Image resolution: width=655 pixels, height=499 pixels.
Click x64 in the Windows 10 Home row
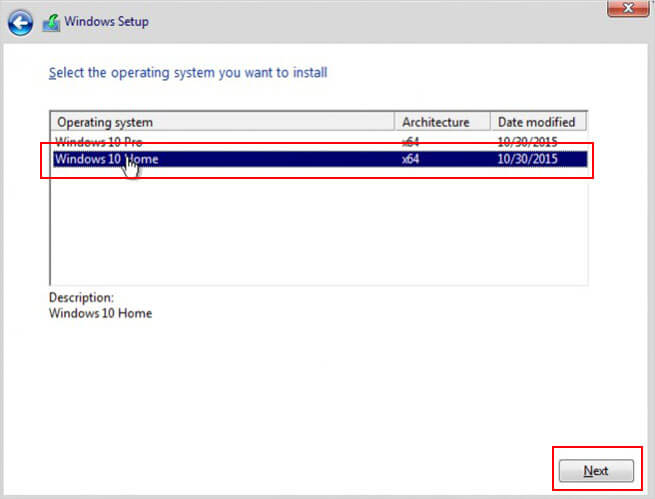click(410, 159)
